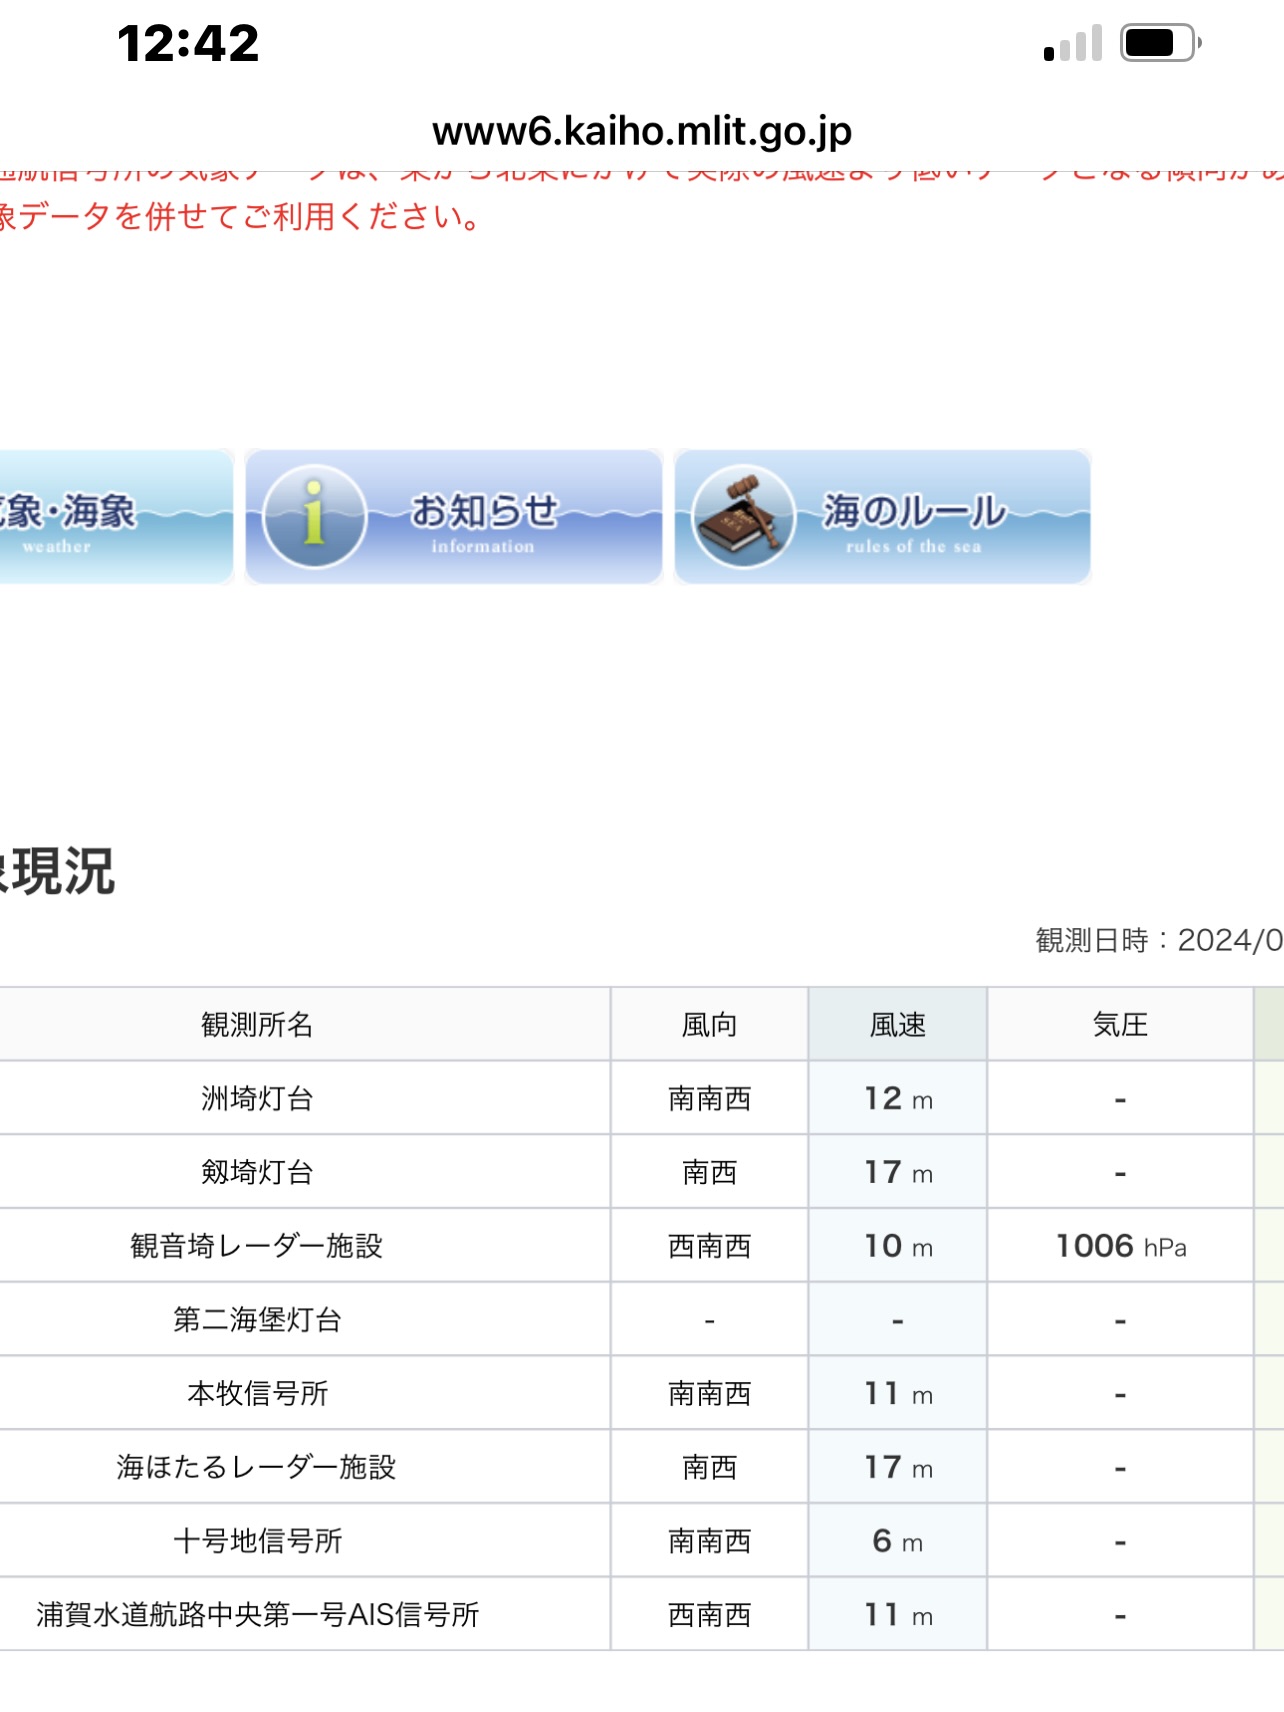Click the 観測日時 timestamp text
This screenshot has width=1284, height=1712.
(1158, 940)
